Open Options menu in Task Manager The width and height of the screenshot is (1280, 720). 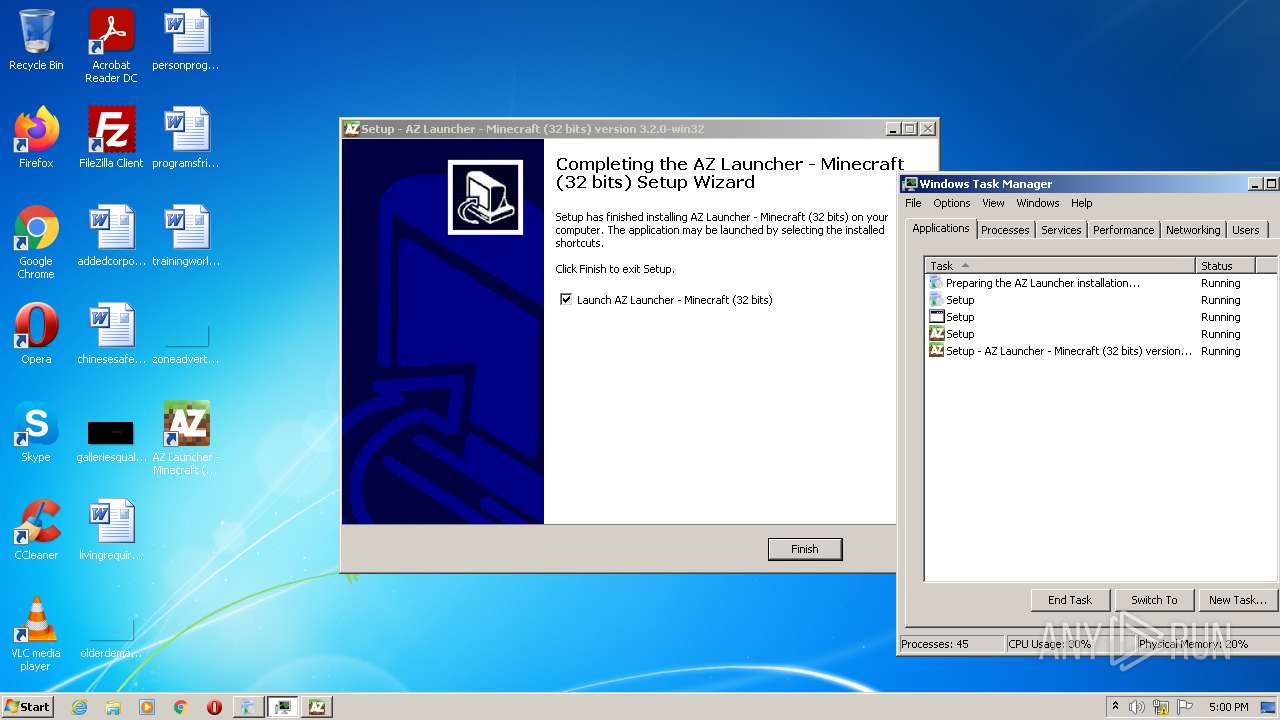tap(952, 203)
